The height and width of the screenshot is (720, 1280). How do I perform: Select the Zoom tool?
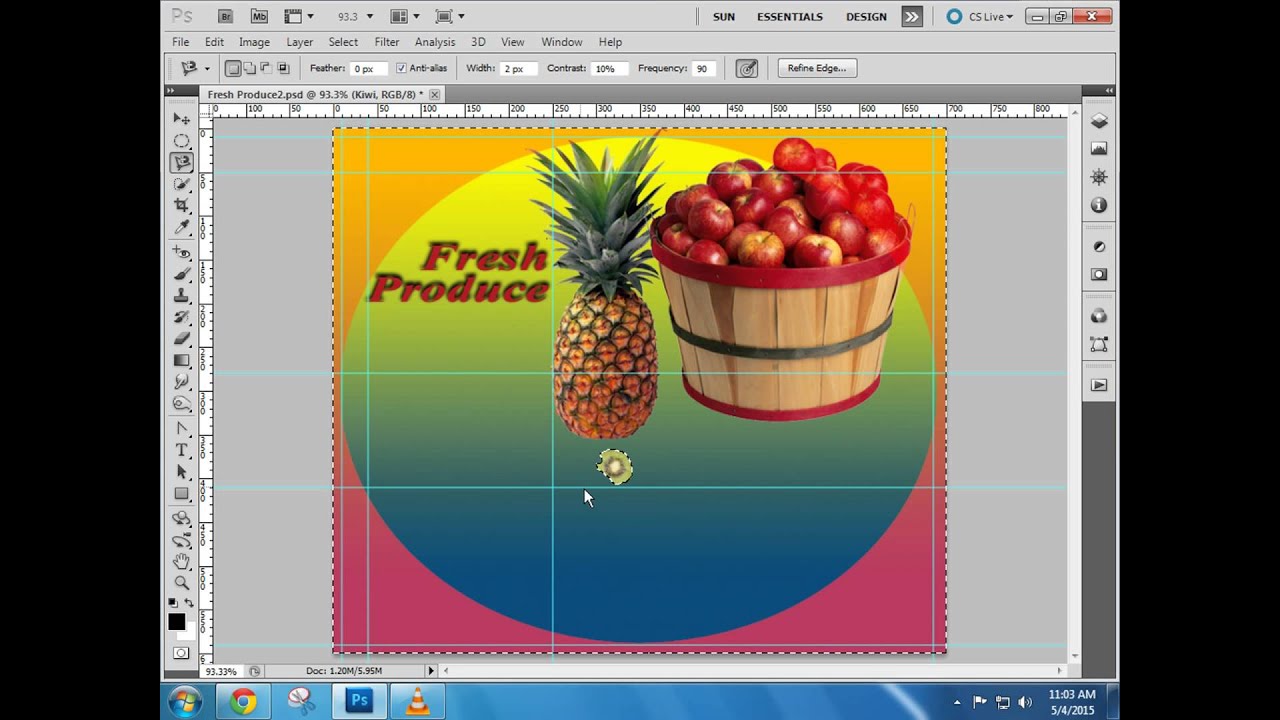181,583
